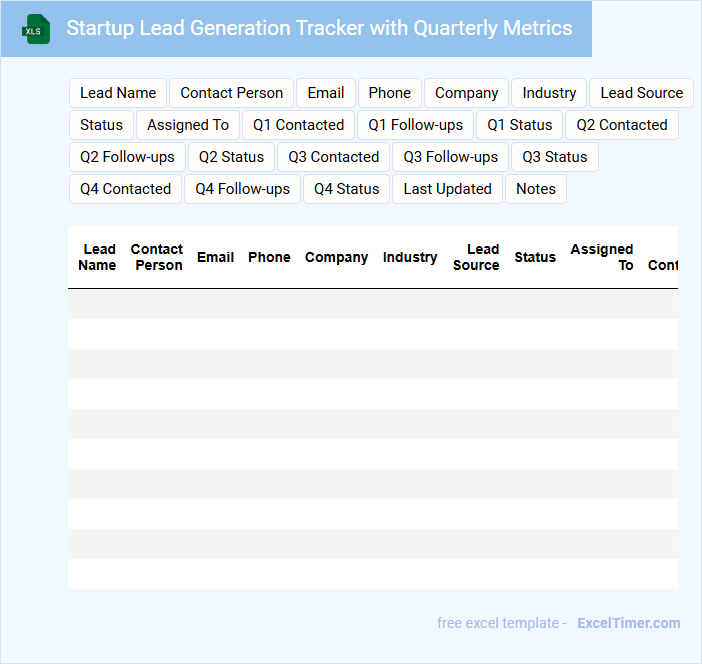Click the tracker title heading text
This screenshot has width=702, height=664.
[x=319, y=28]
